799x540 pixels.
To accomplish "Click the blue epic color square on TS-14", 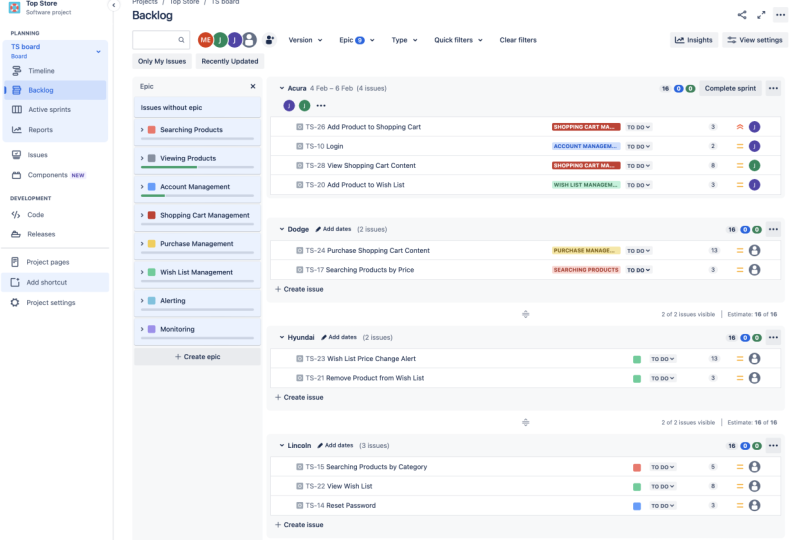I will [x=636, y=506].
